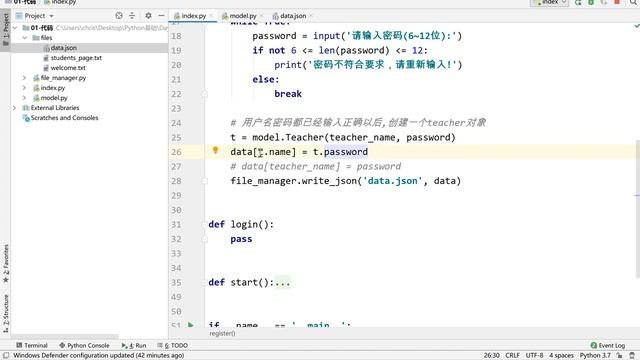
Task: Click the Collapse All icon in Project panel
Action: [x=132, y=16]
